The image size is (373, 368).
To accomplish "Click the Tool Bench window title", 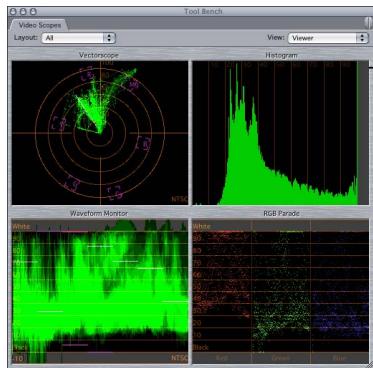I will [x=203, y=11].
